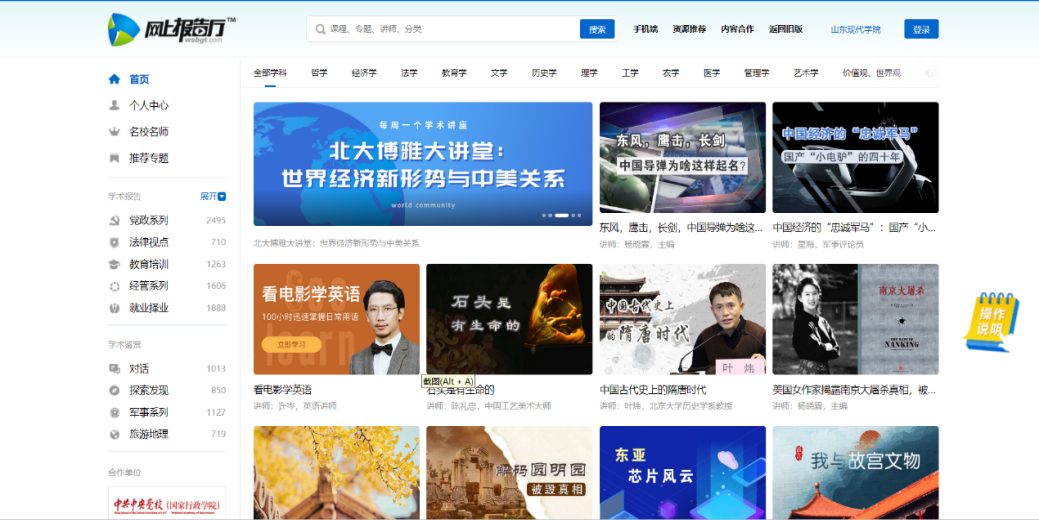Switch to the 历史学 subject tab

[x=544, y=73]
